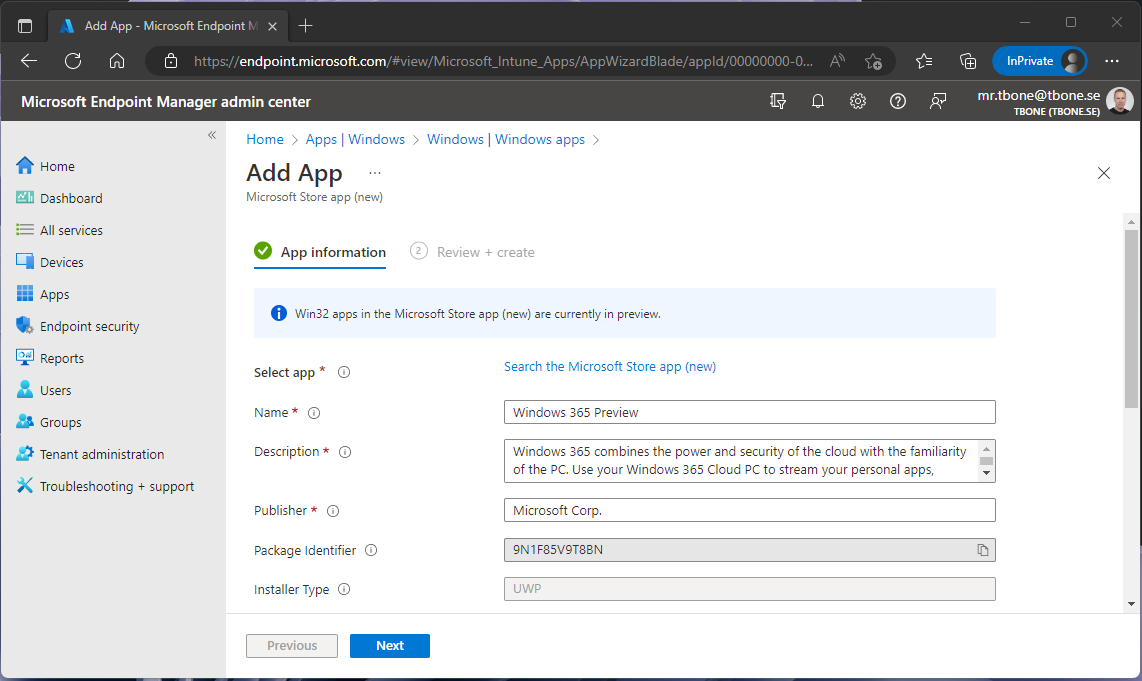This screenshot has width=1142, height=681.
Task: Open the Users section
Action: pos(53,389)
